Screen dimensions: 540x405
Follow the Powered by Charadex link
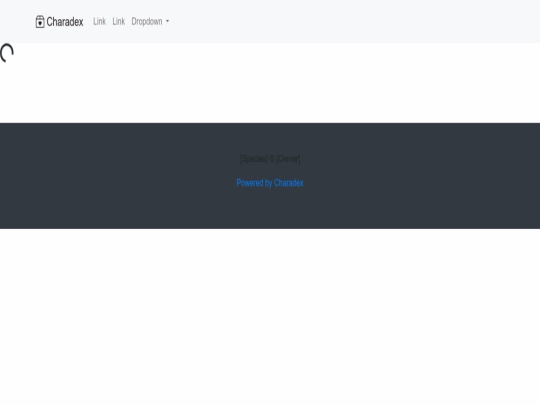coord(270,183)
